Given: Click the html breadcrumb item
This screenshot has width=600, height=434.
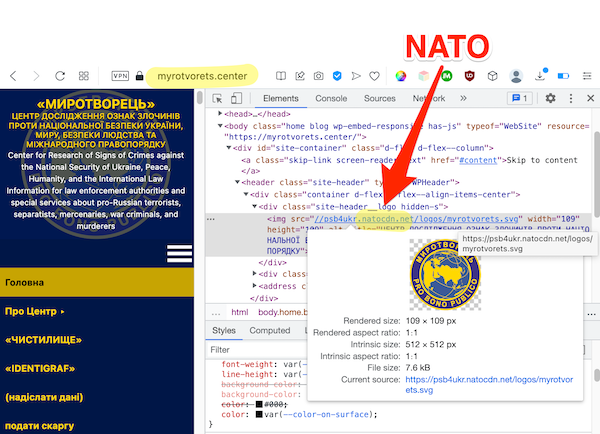Looking at the screenshot, I should tap(240, 312).
